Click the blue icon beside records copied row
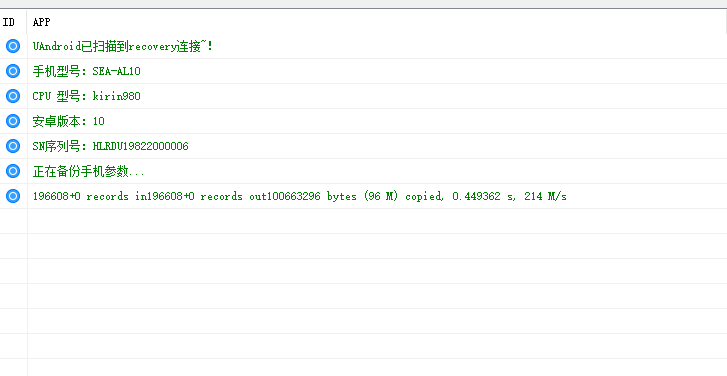The image size is (727, 376). (13, 196)
